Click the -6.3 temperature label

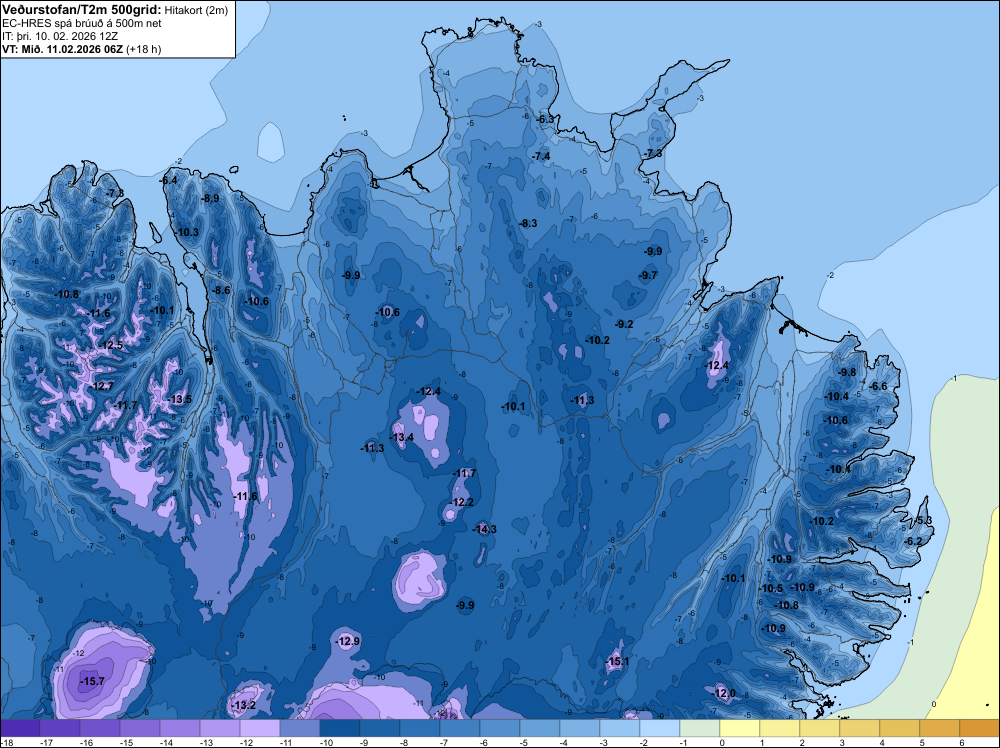pyautogui.click(x=545, y=120)
